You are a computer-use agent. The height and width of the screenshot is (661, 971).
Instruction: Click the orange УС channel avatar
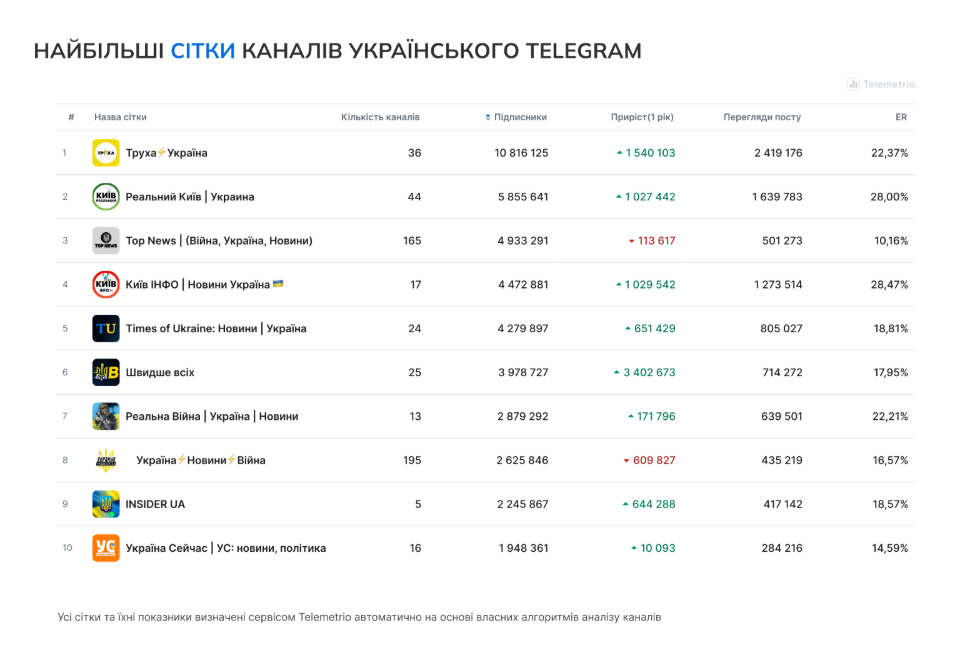pos(106,548)
